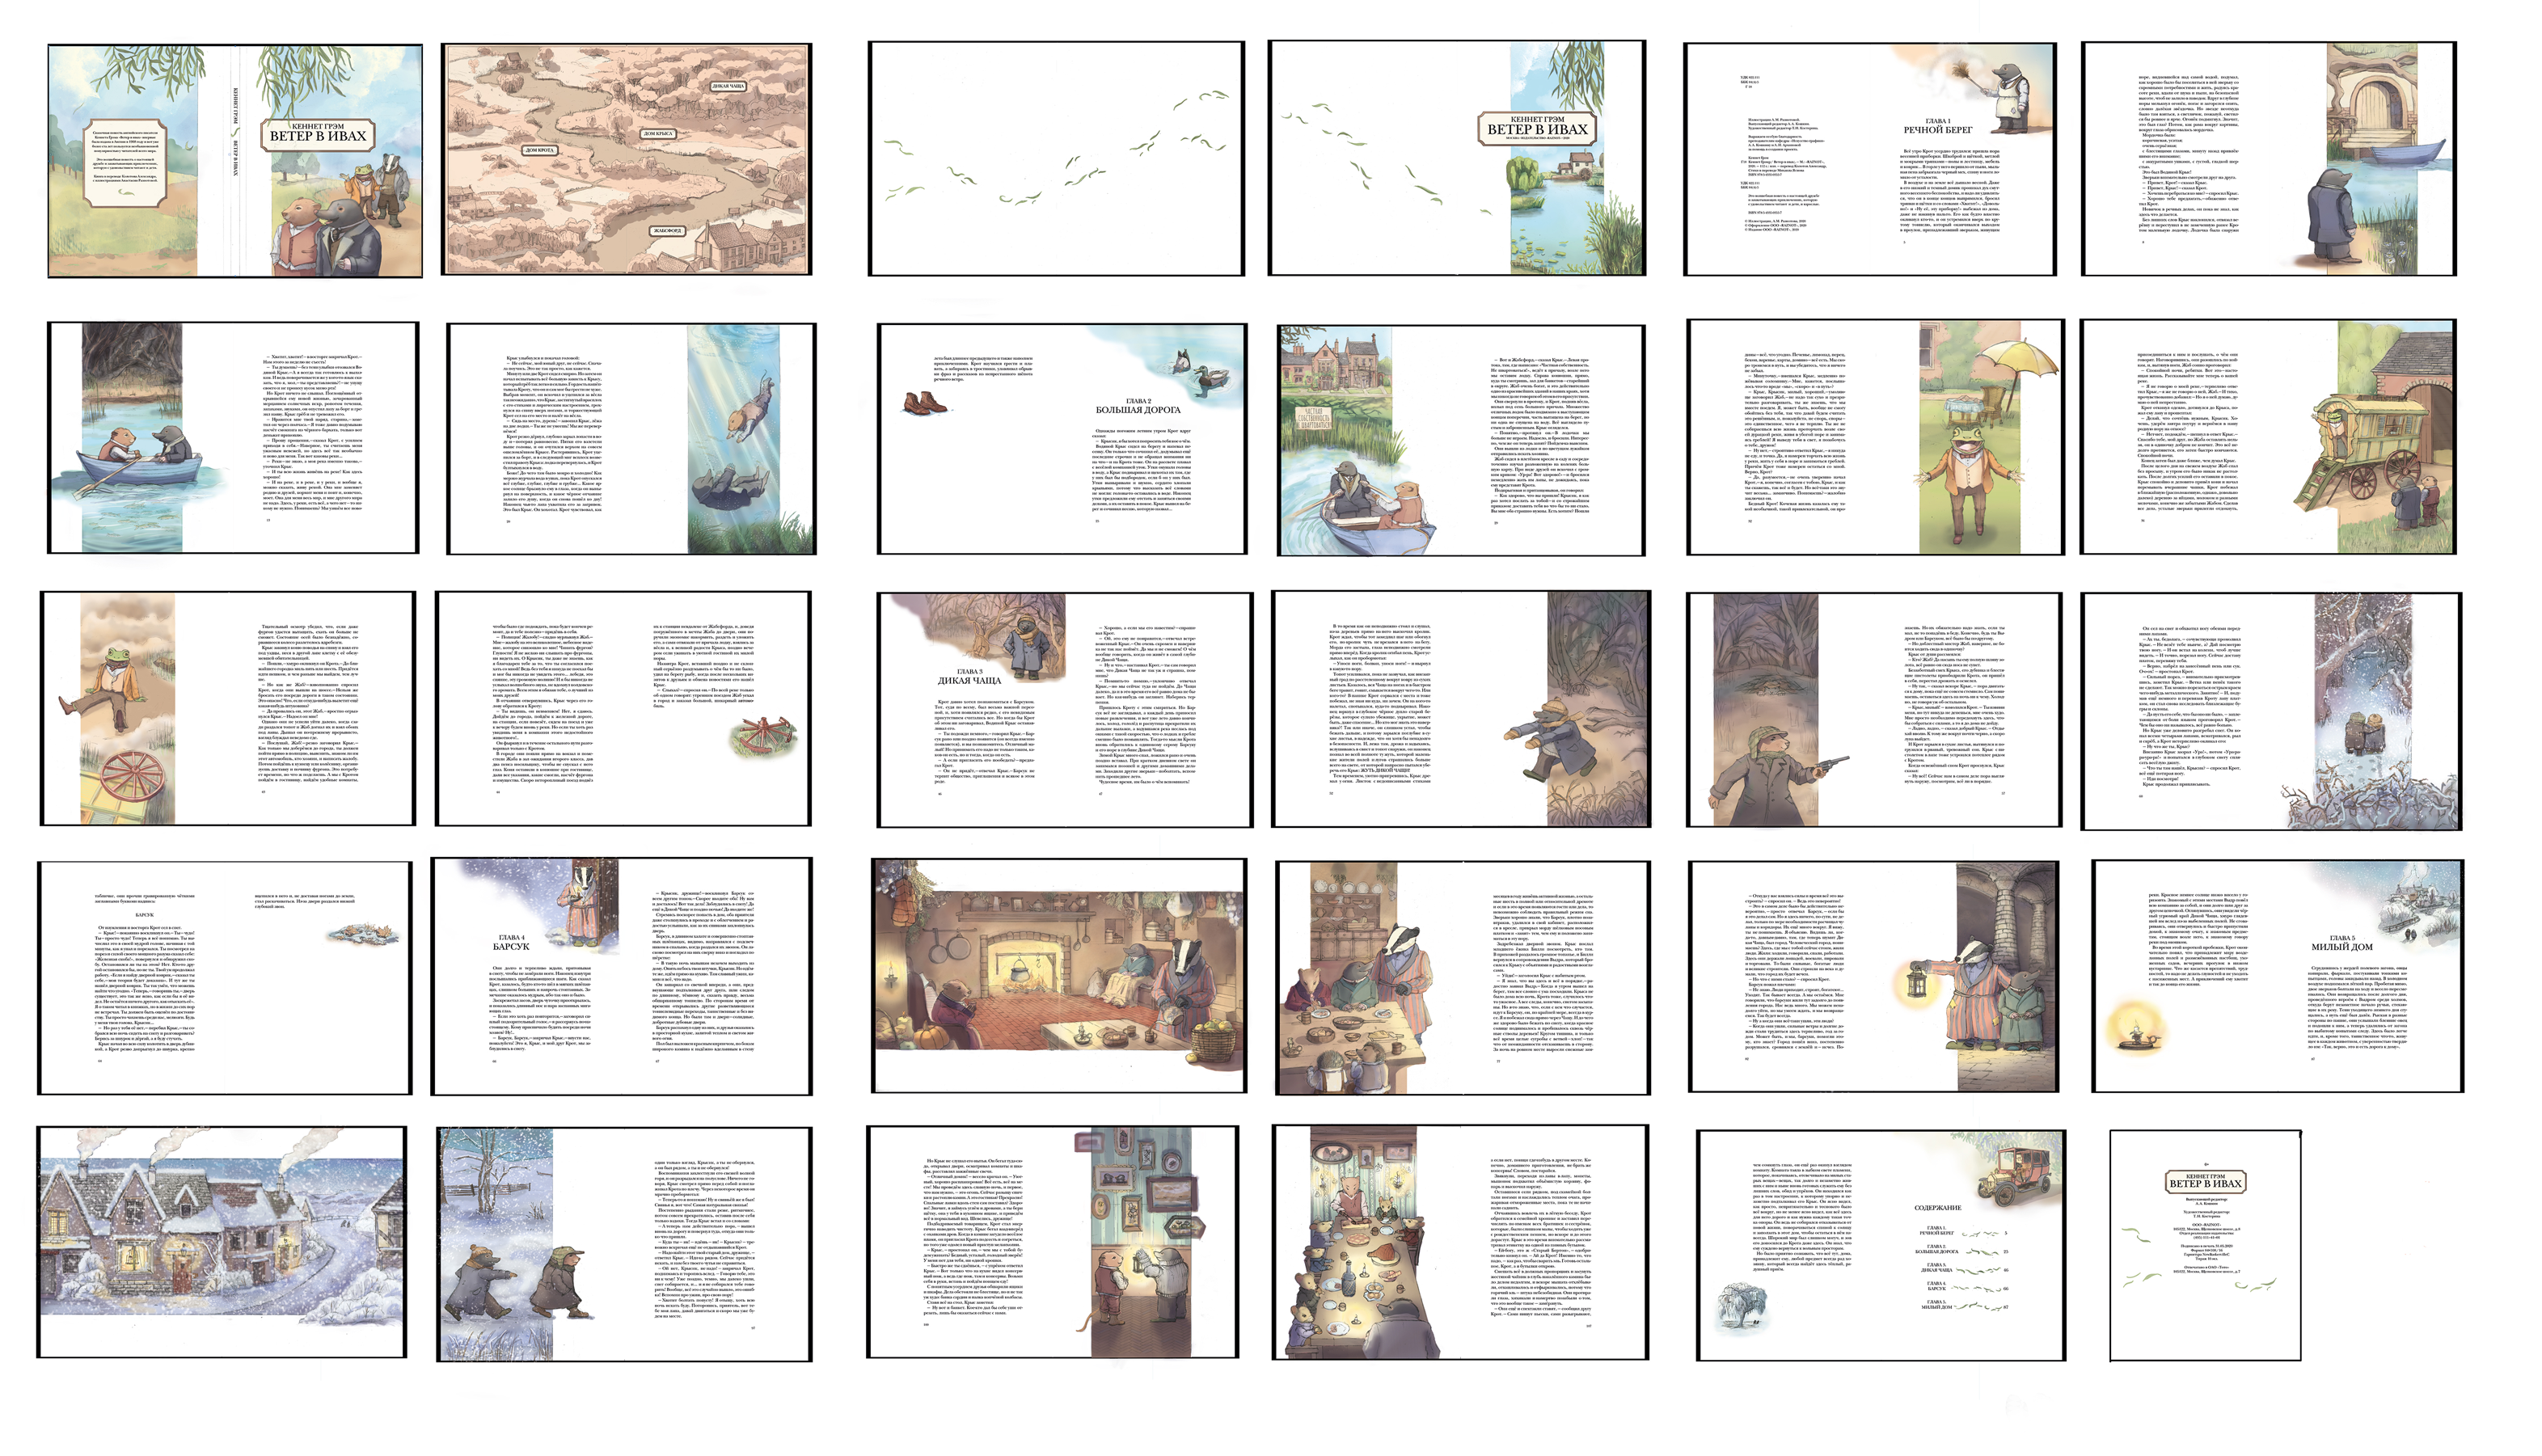Image resolution: width=2542 pixels, height=1456 pixels.
Task: Select the title page spread with river mill
Action: 1457,158
